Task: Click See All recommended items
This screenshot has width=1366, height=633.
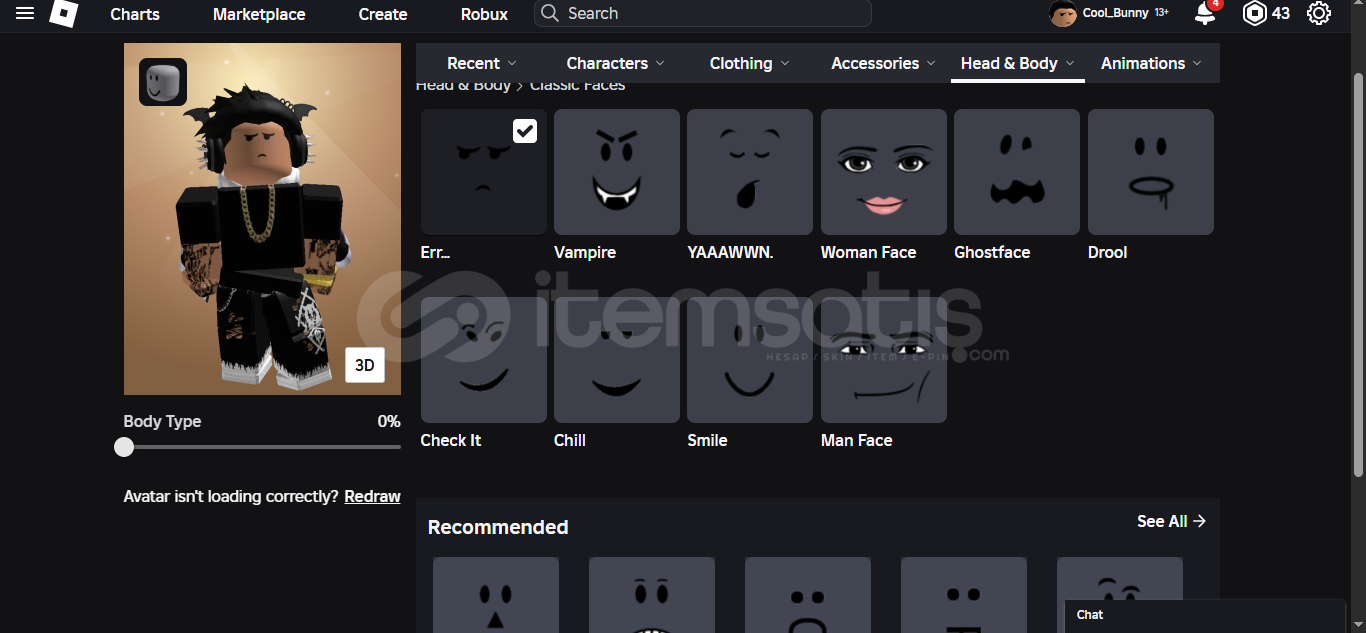Action: click(x=1171, y=521)
